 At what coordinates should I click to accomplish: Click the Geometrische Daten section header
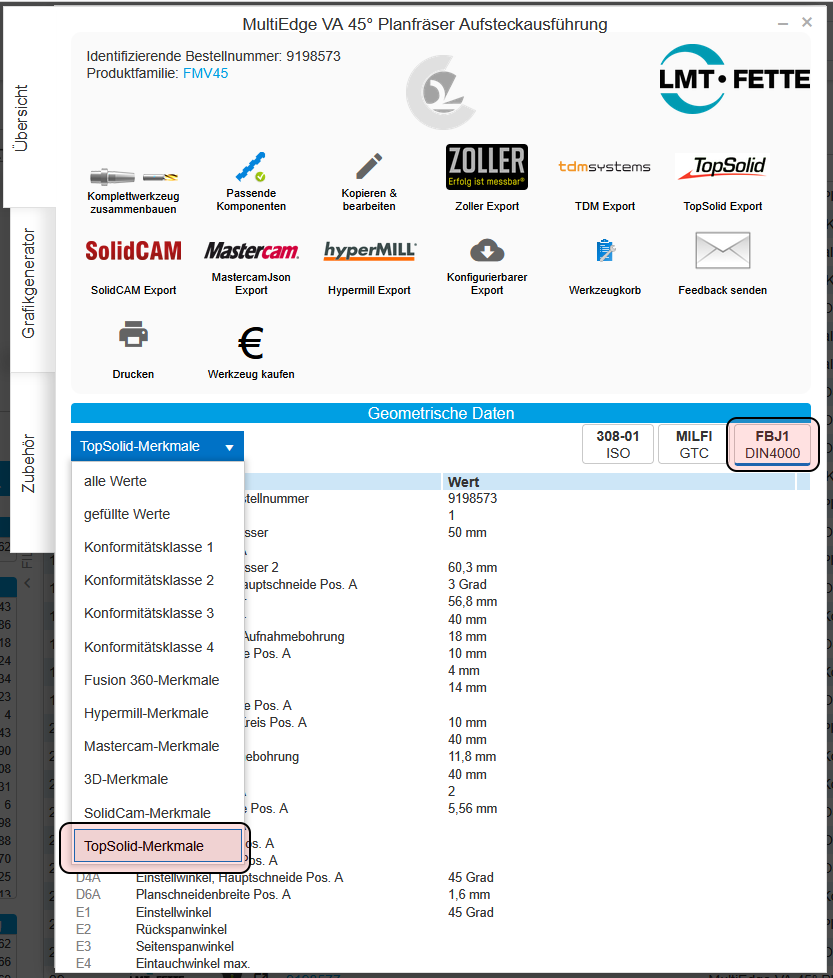441,413
